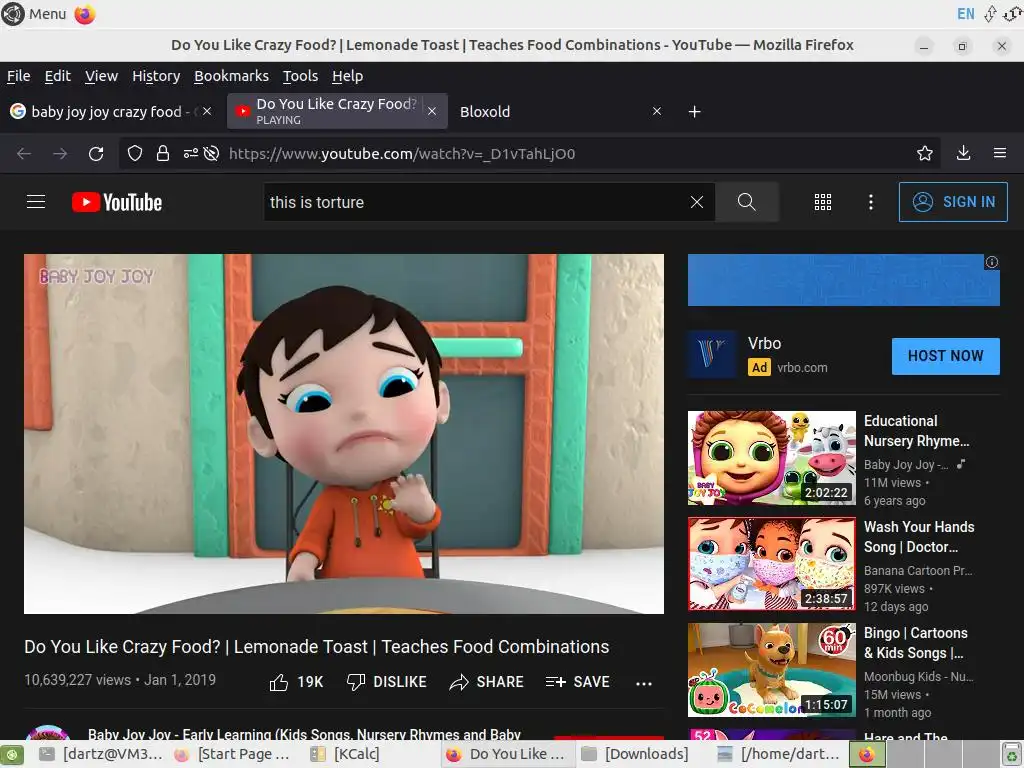Click the YouTube search magnifier button
1024x768 pixels.
click(746, 202)
